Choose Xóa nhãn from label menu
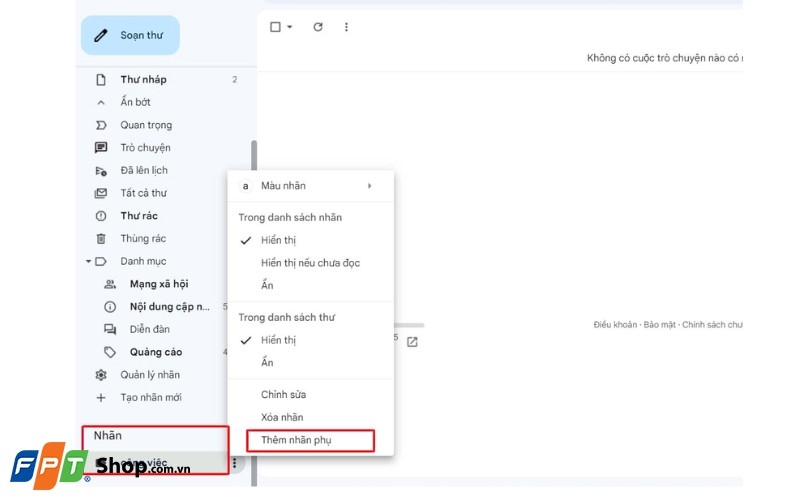This screenshot has height=500, width=800. [310, 417]
